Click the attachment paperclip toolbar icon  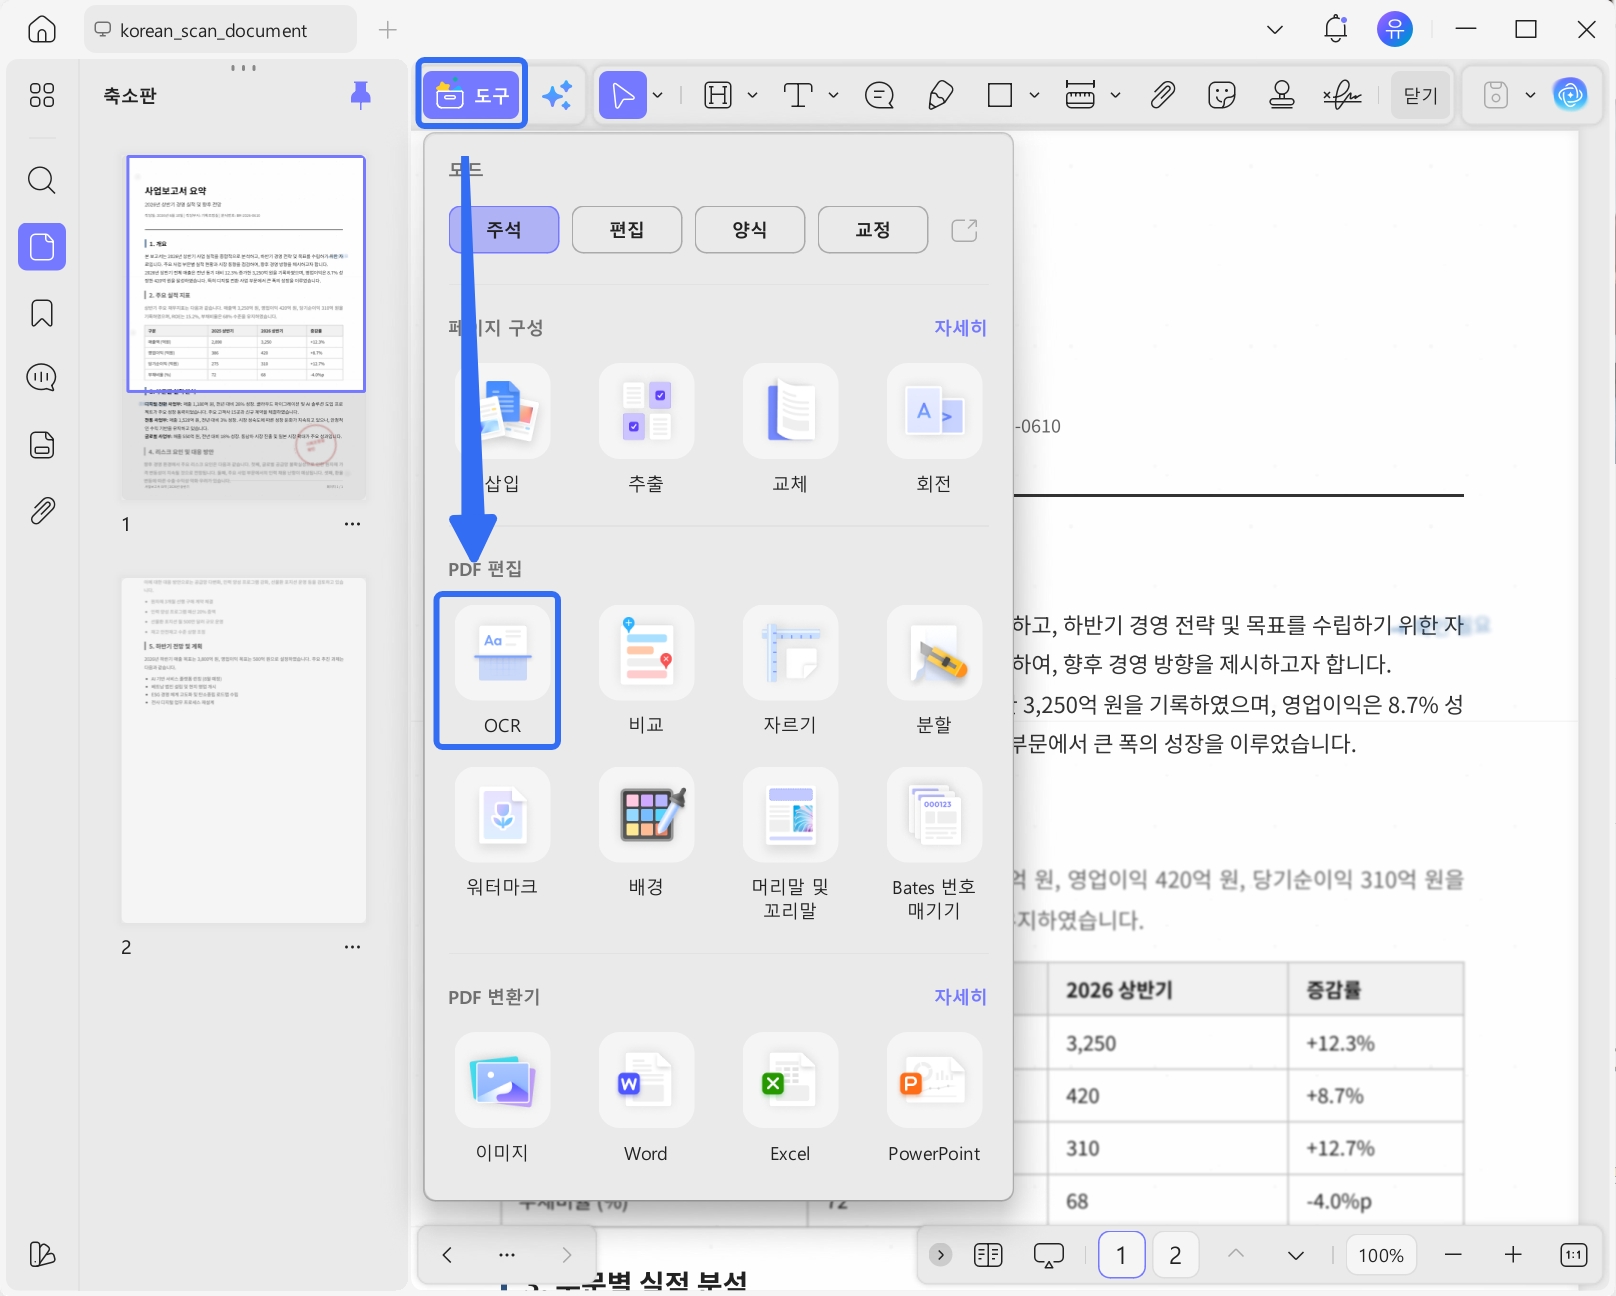[x=1162, y=95]
